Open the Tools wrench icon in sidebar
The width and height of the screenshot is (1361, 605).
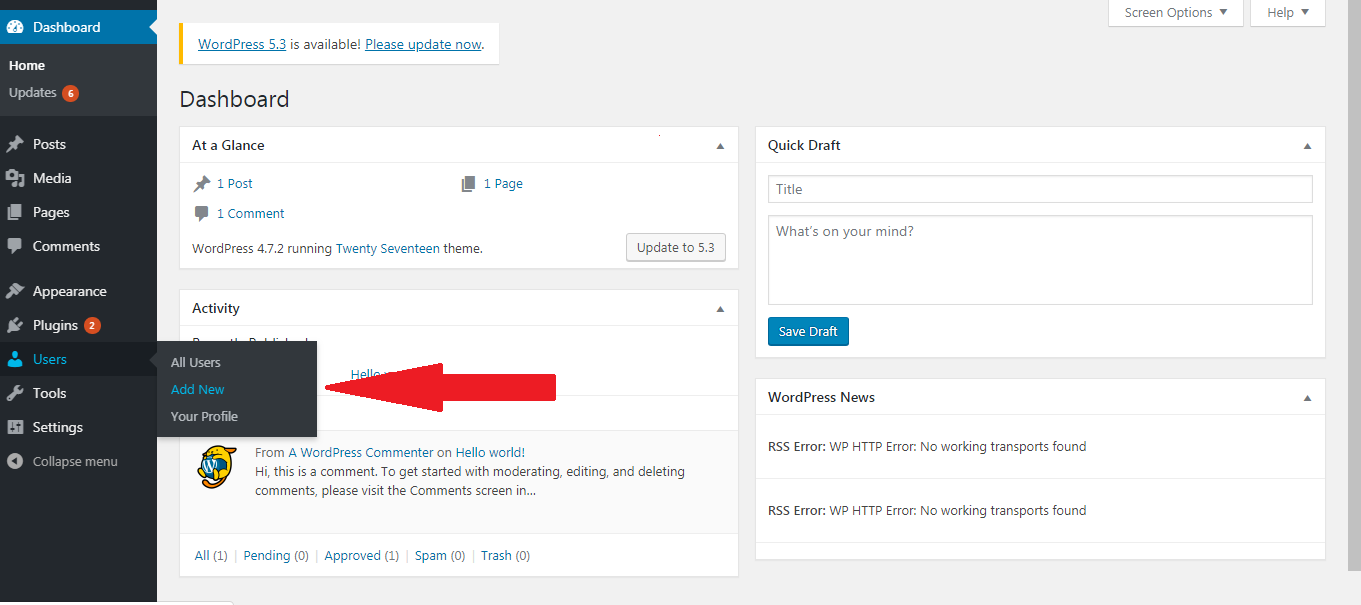pyautogui.click(x=15, y=393)
